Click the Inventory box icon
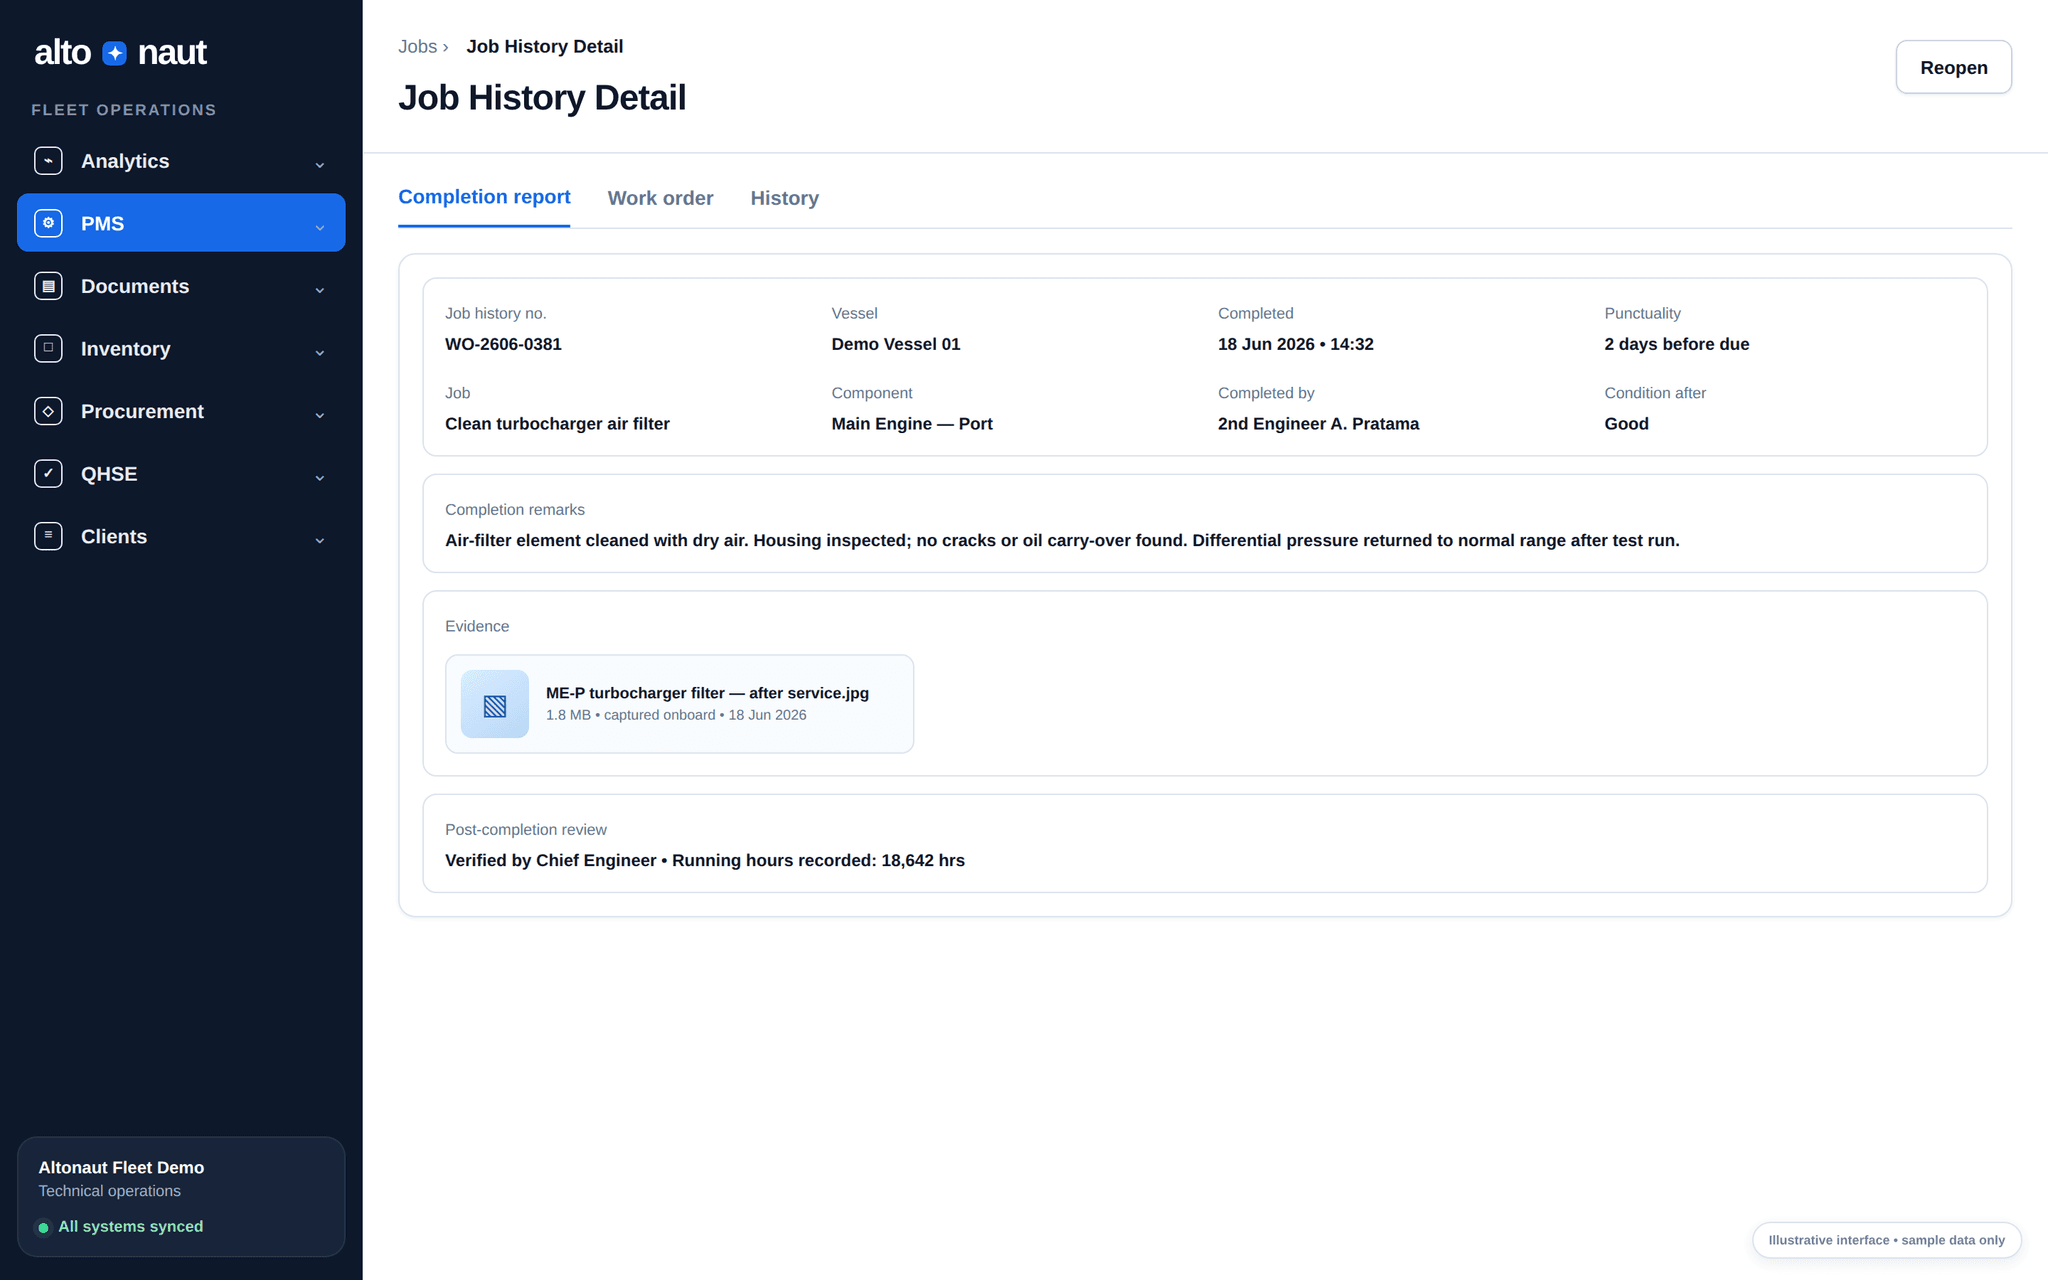This screenshot has height=1280, width=2048. (x=48, y=348)
